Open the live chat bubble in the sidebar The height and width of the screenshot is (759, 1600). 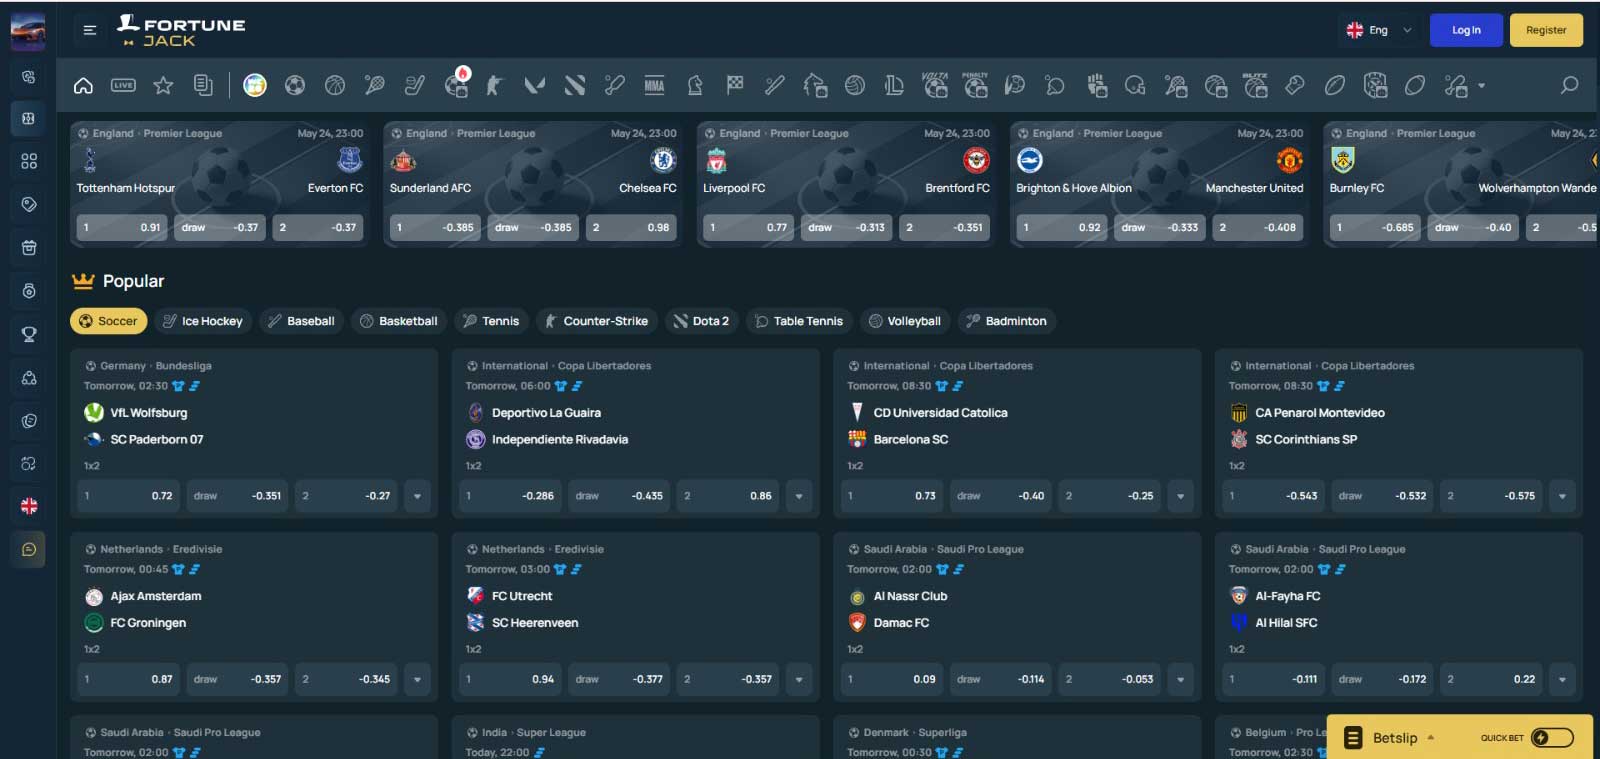point(29,549)
